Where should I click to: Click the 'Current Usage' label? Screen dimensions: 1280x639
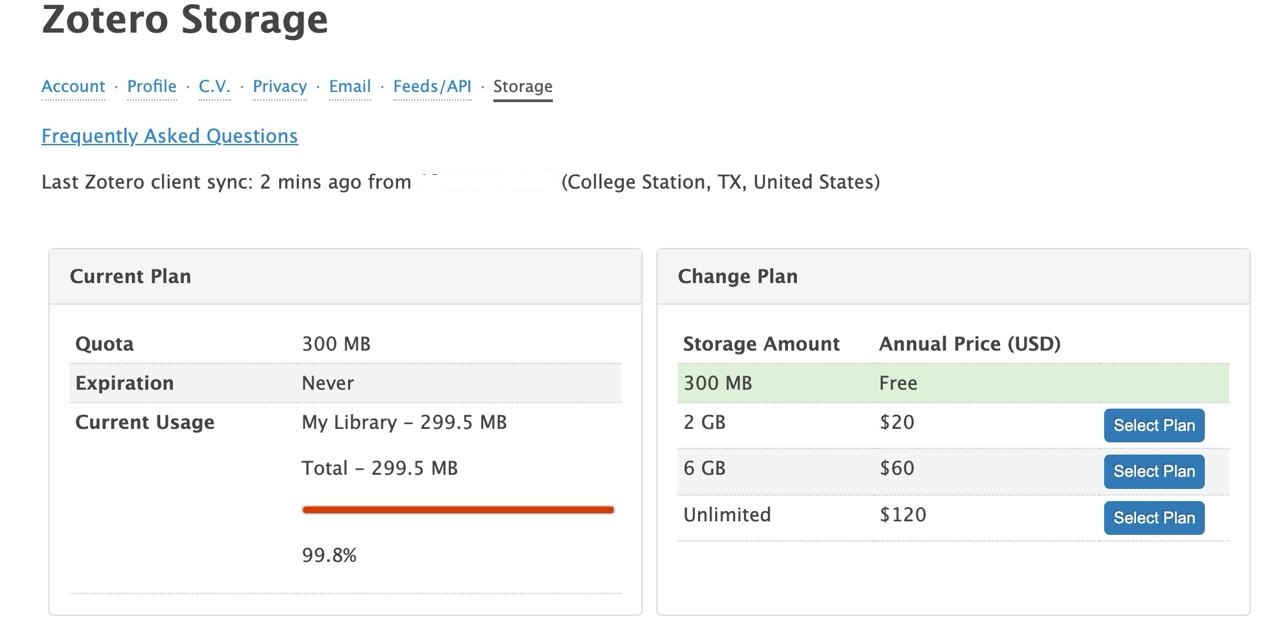145,422
